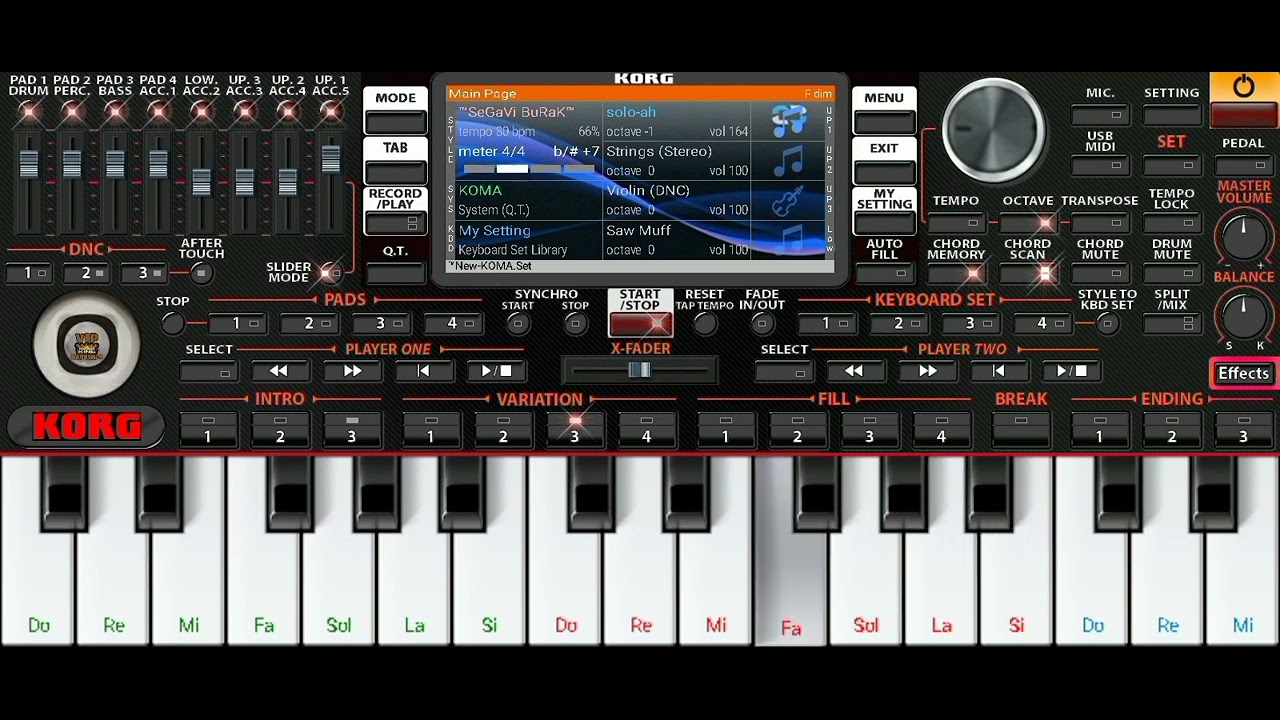Tap the orange power icon
This screenshot has height=720, width=1280.
[1243, 87]
